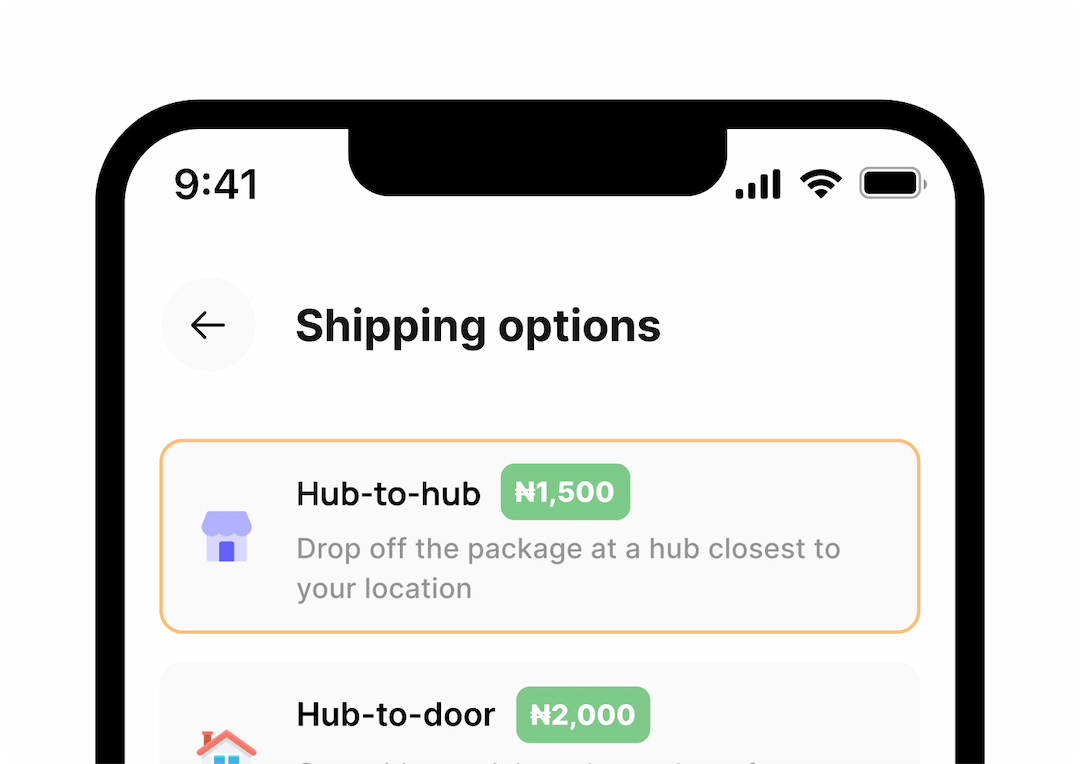This screenshot has width=1080, height=764.
Task: Tap the ₦2,000 price badge
Action: (583, 714)
